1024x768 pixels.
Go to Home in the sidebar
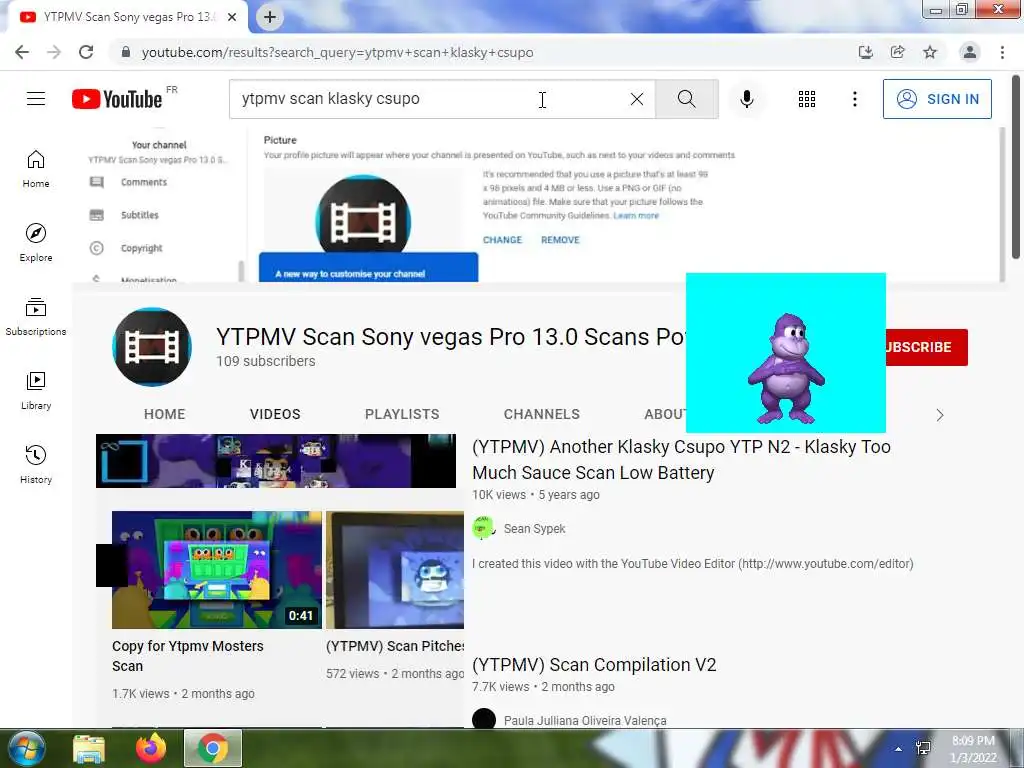[36, 169]
